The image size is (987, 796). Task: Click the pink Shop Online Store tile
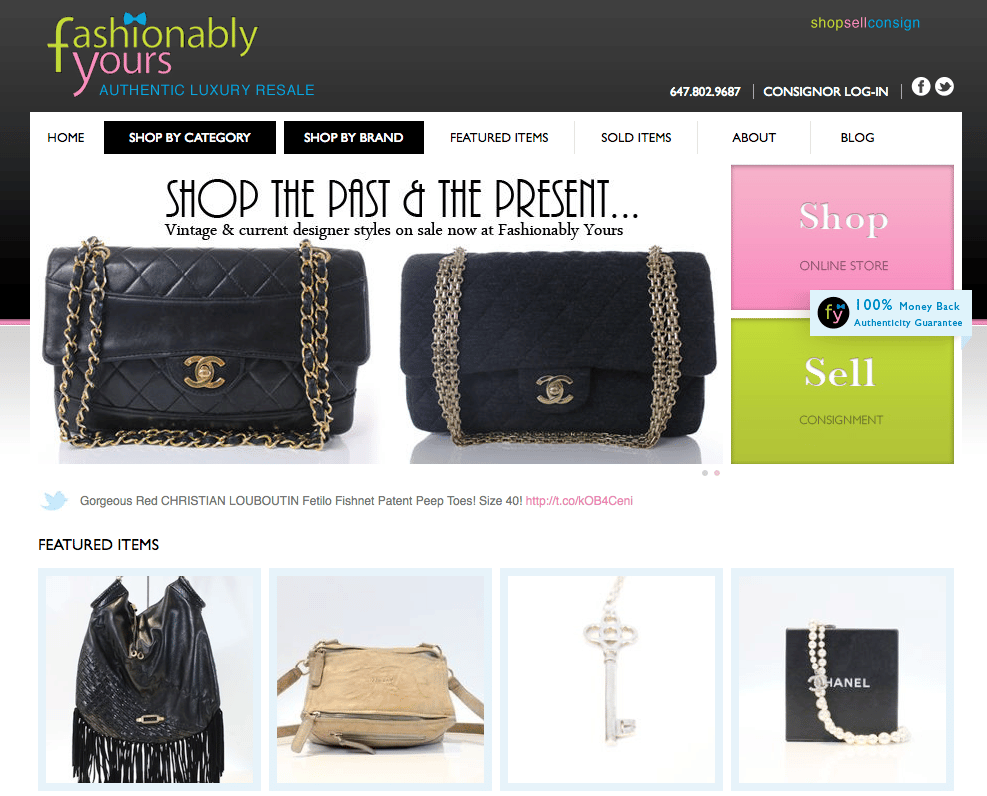tap(842, 237)
